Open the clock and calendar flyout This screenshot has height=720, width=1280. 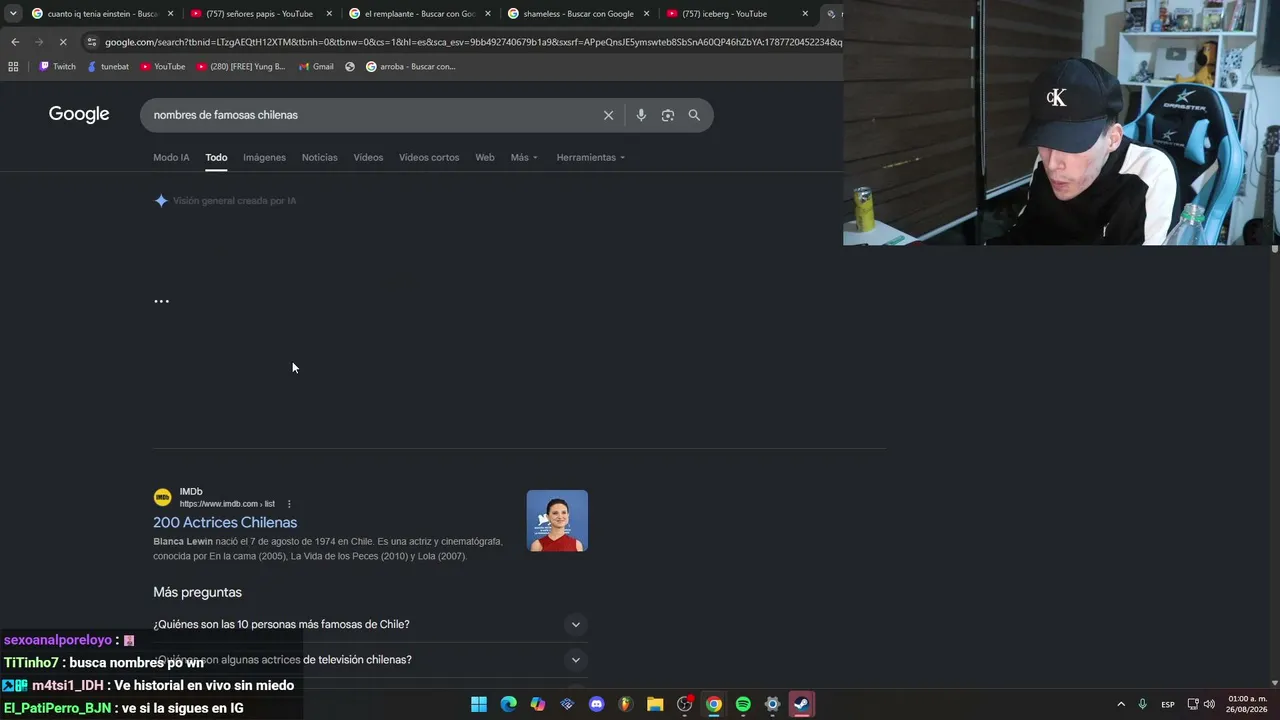[1248, 704]
